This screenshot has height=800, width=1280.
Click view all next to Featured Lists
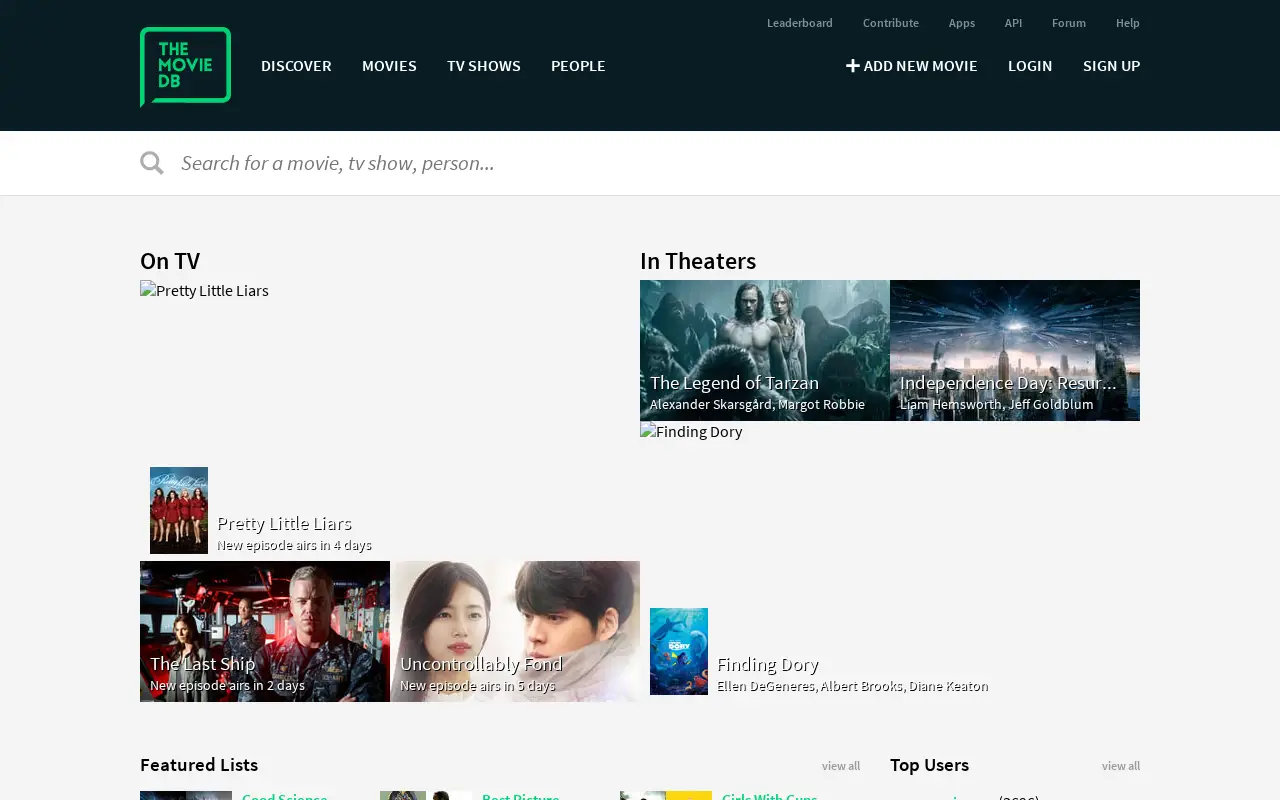coord(841,766)
